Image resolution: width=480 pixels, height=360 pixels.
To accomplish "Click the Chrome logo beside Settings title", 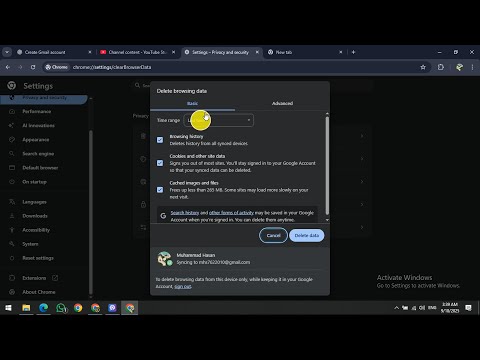I will pyautogui.click(x=12, y=86).
